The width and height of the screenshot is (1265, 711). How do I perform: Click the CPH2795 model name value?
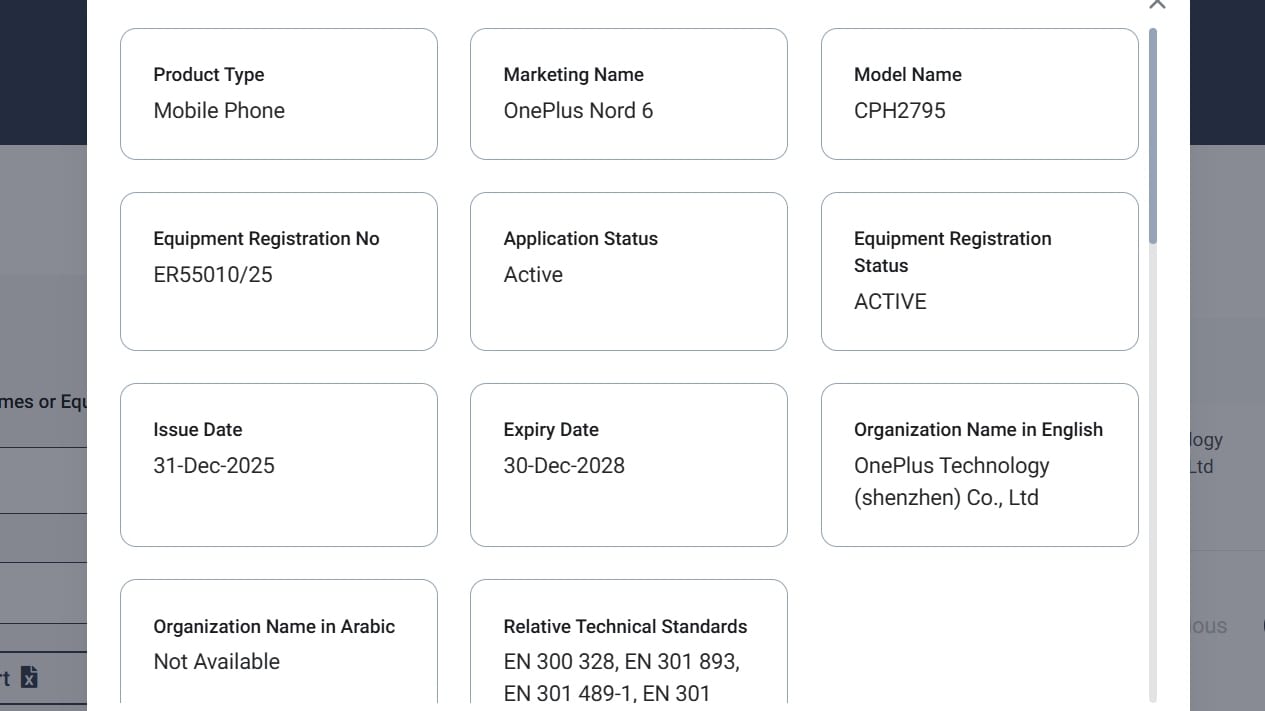(x=899, y=111)
